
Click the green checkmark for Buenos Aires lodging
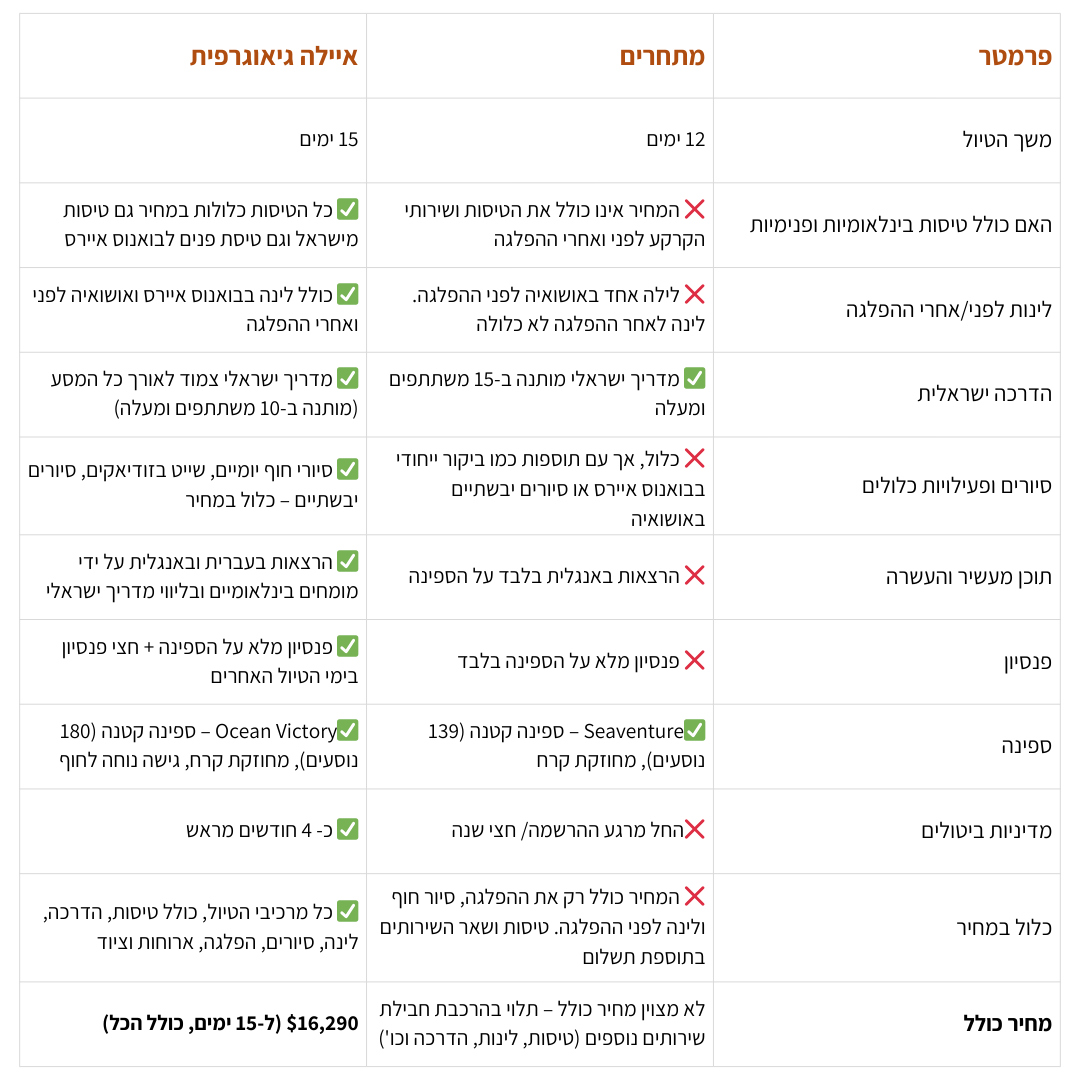pos(348,294)
